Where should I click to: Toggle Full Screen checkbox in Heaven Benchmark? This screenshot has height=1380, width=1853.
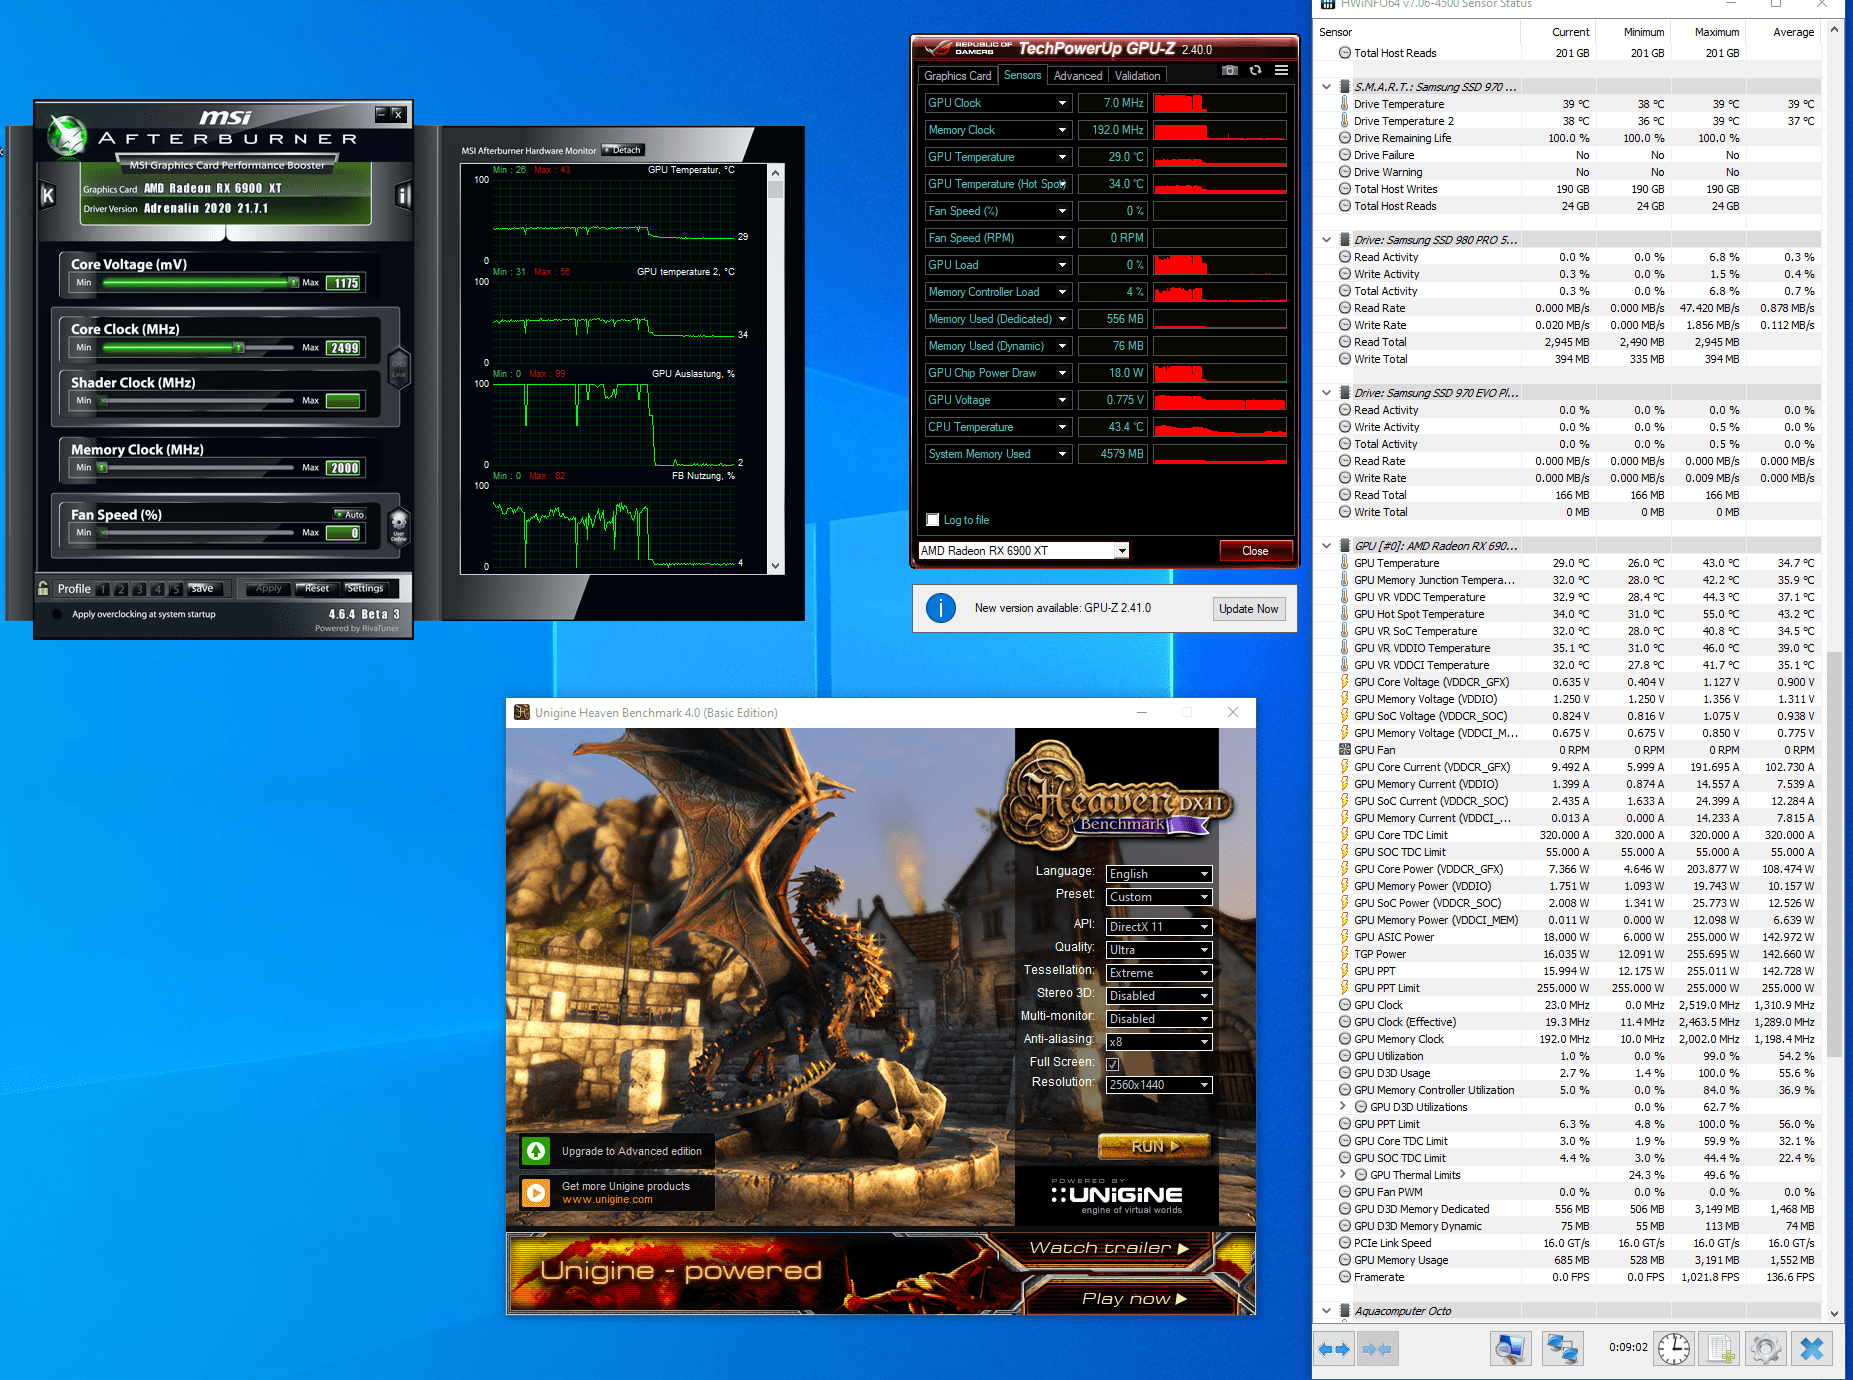click(x=1113, y=1064)
